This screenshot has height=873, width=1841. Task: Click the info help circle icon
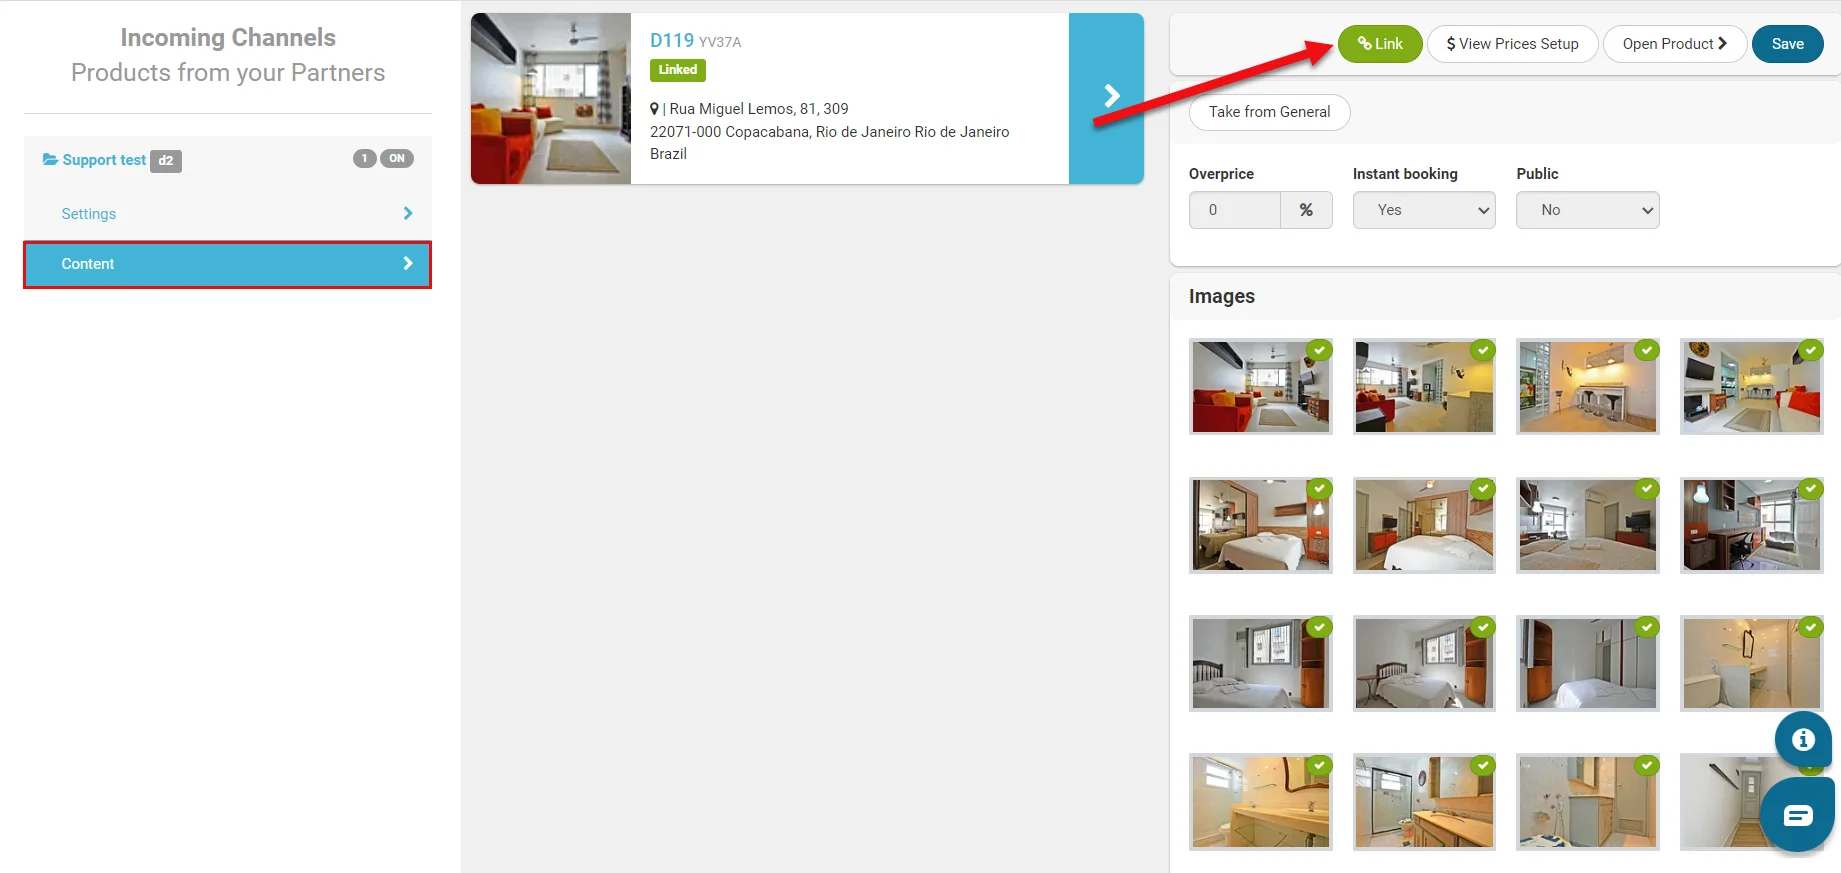point(1803,739)
